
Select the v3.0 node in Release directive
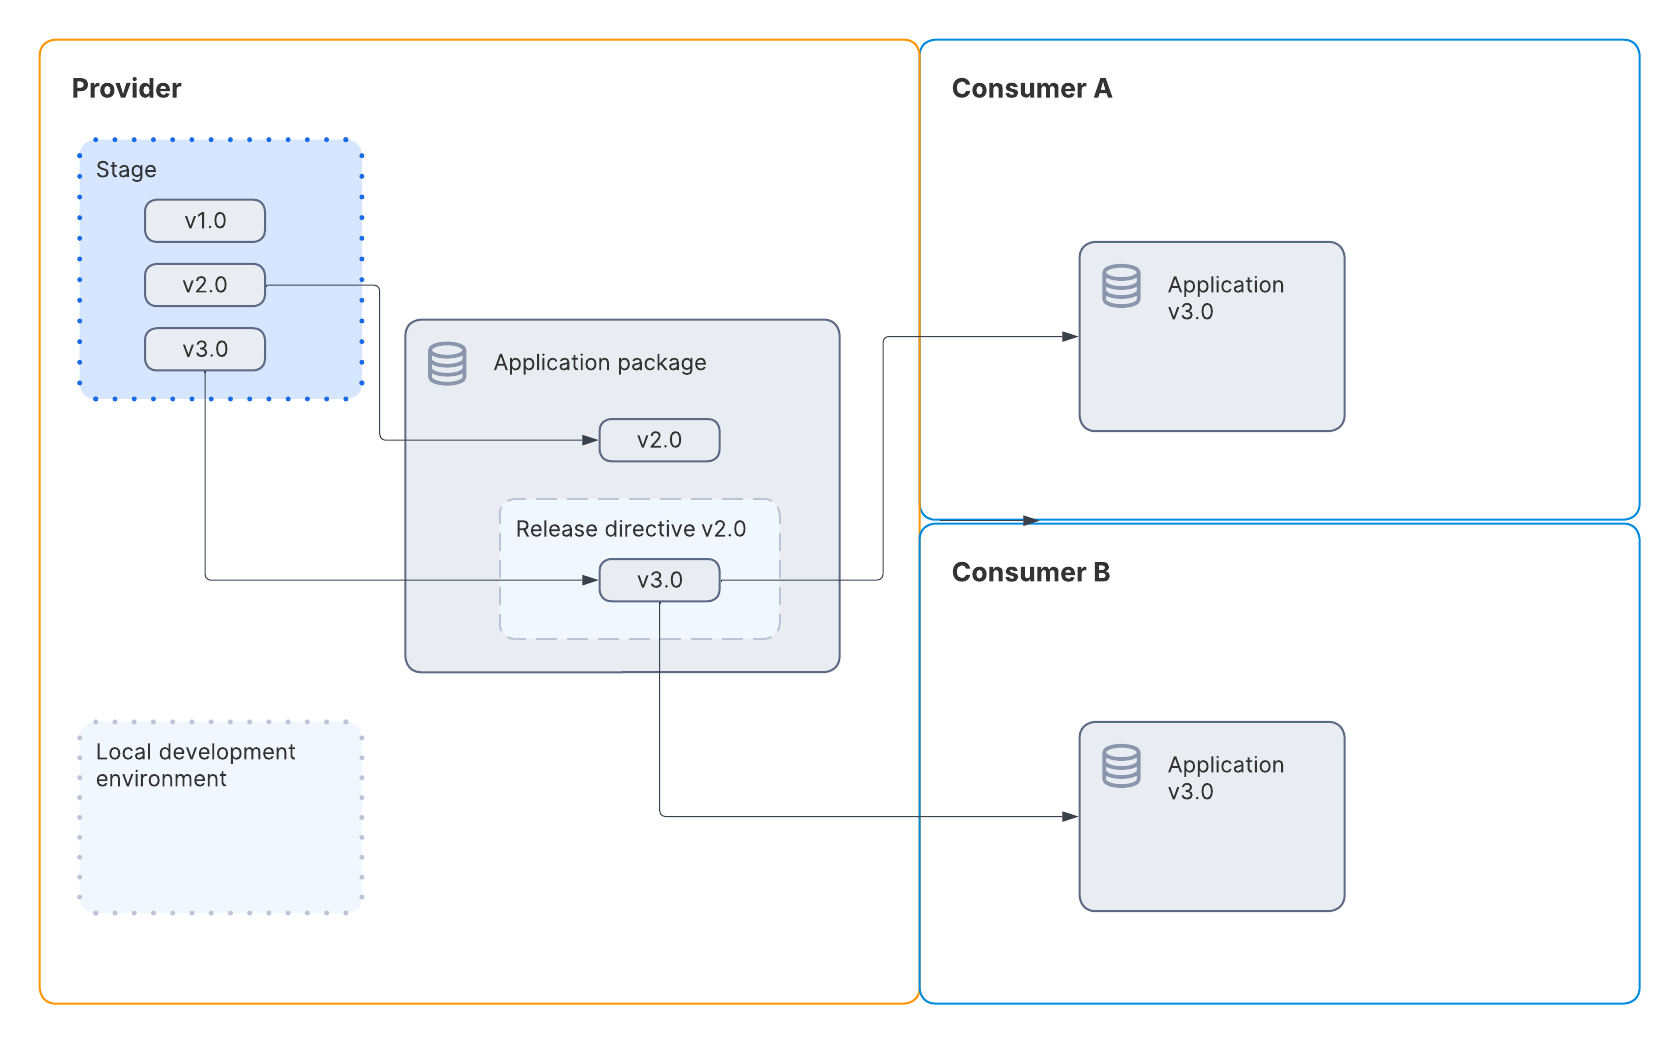(659, 580)
